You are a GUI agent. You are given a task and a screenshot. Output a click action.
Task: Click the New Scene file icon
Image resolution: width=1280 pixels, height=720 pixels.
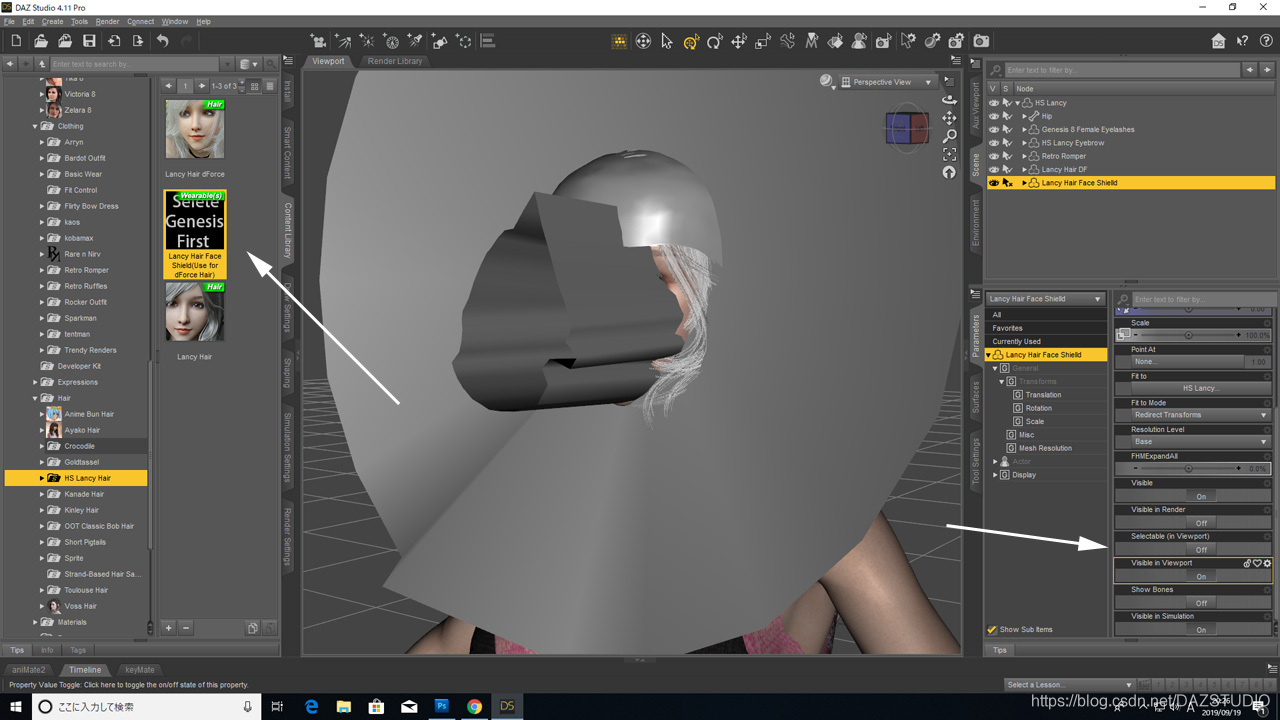pos(16,41)
